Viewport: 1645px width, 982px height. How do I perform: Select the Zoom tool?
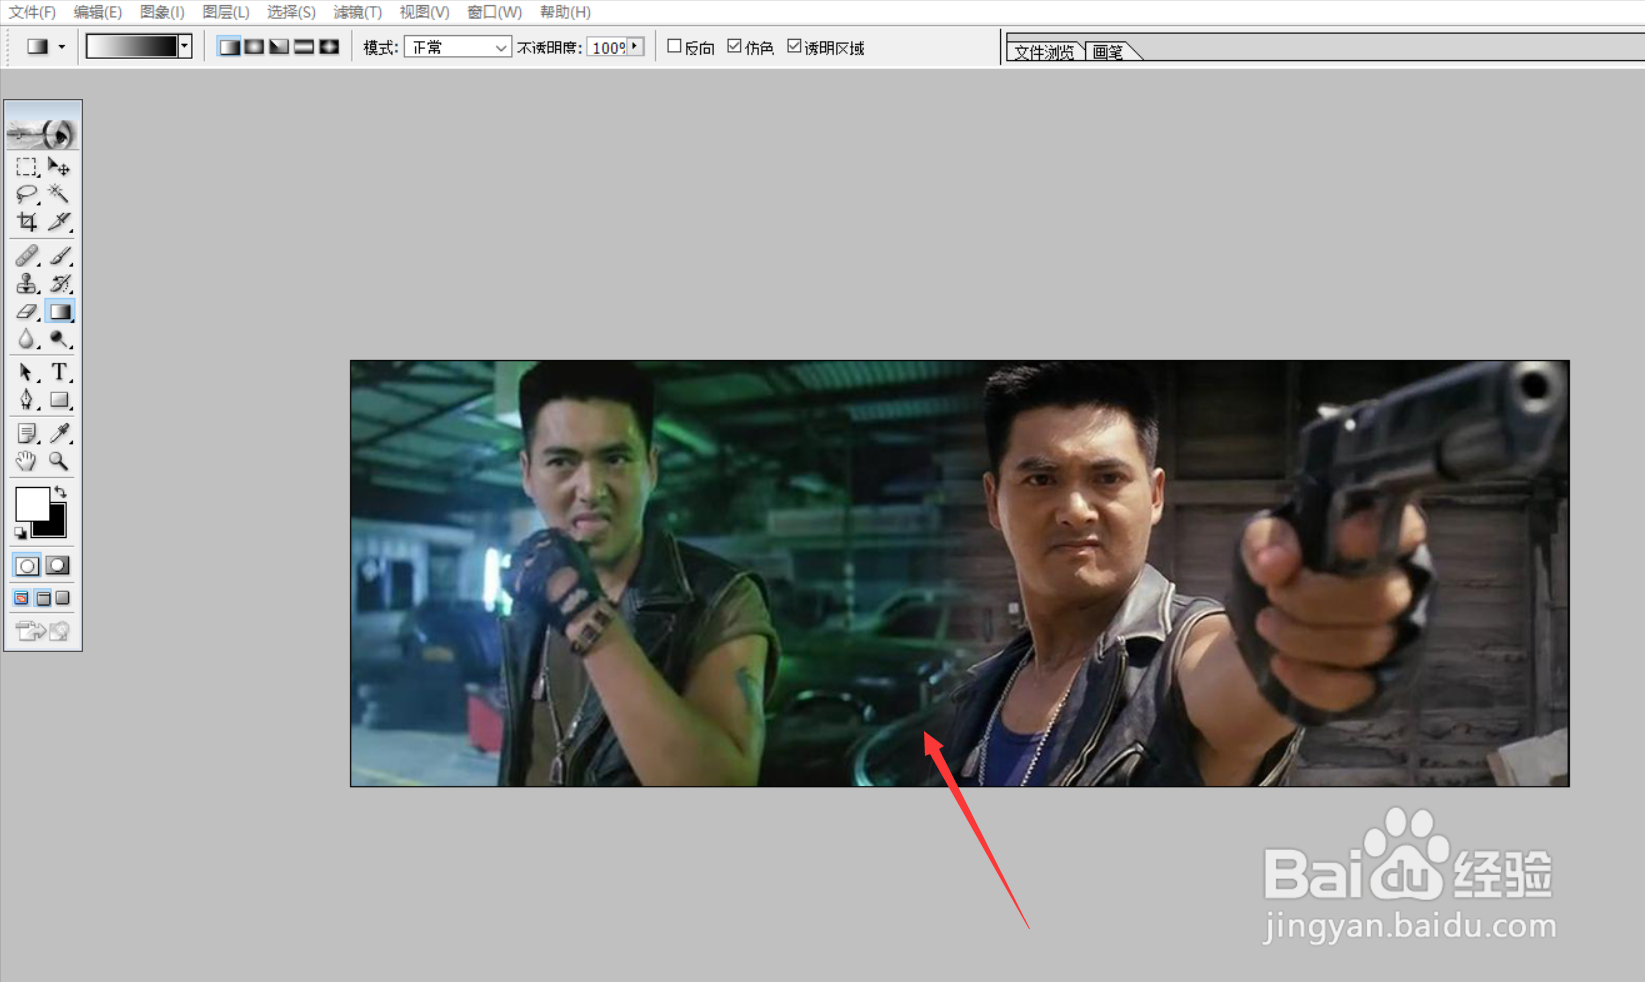pos(59,461)
